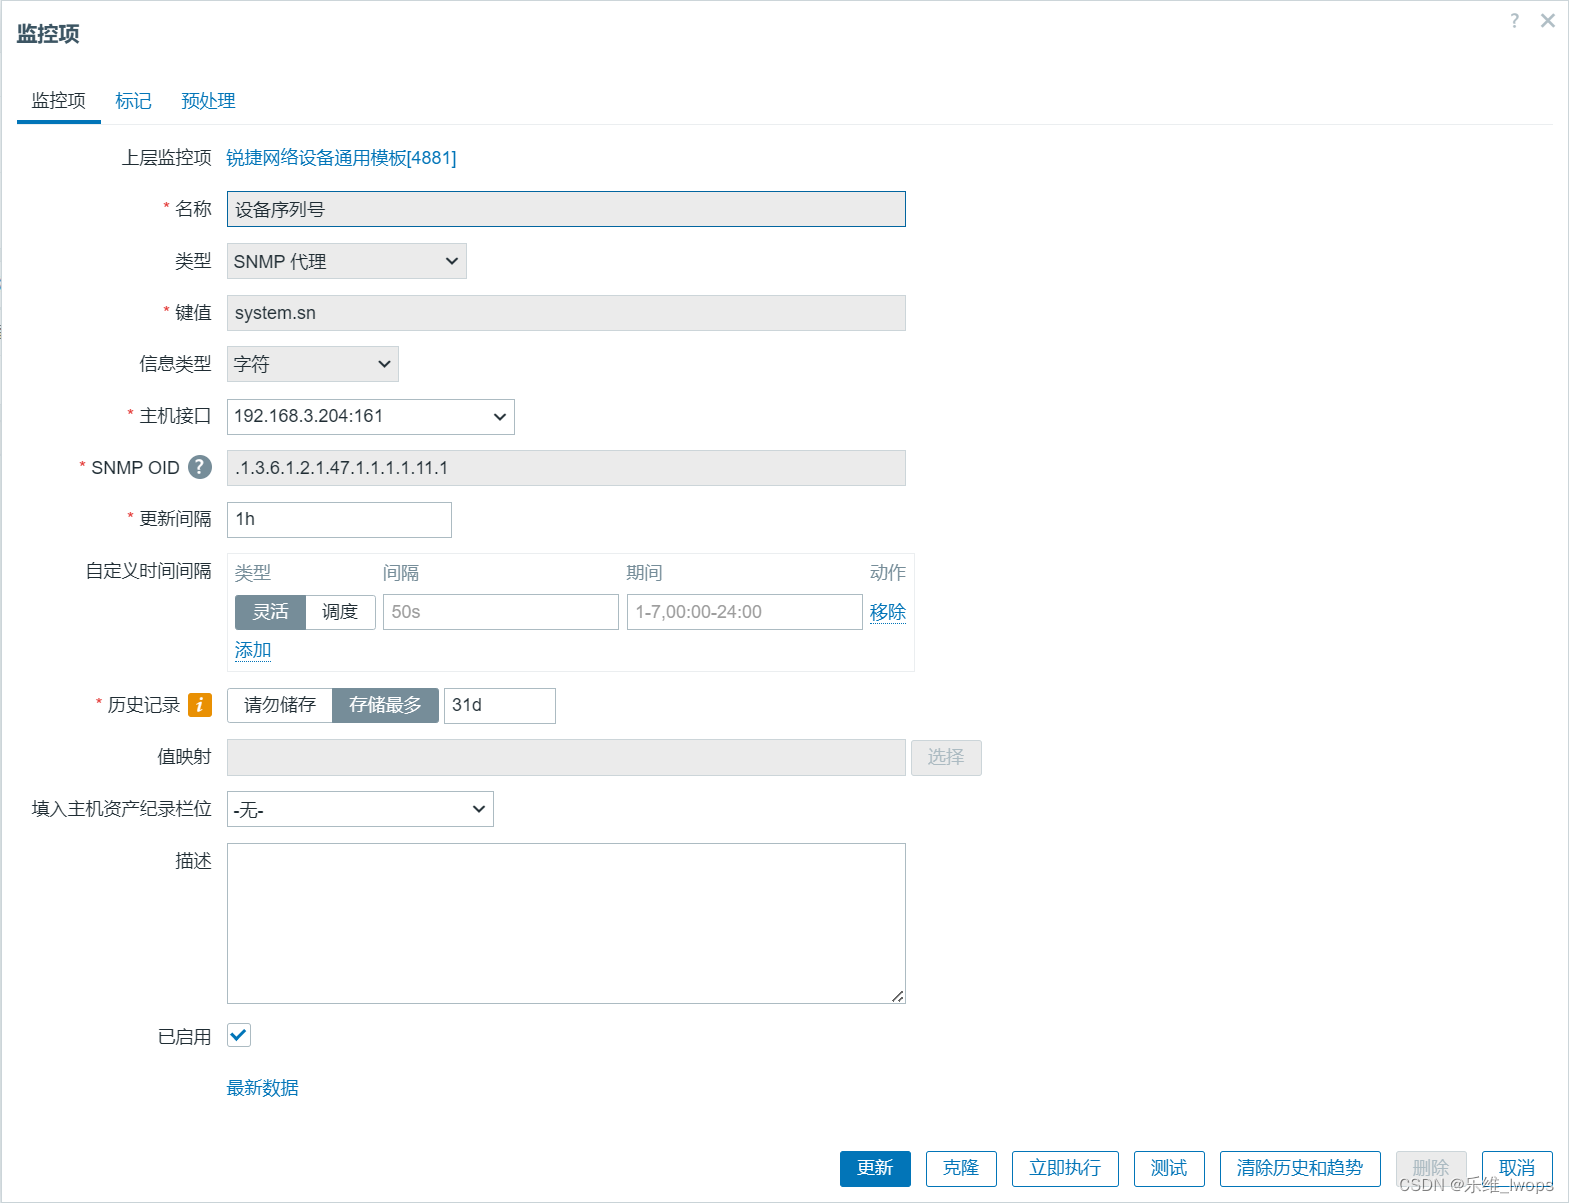Click the disabled 选择 button for value mapping
The width and height of the screenshot is (1569, 1203).
click(946, 757)
